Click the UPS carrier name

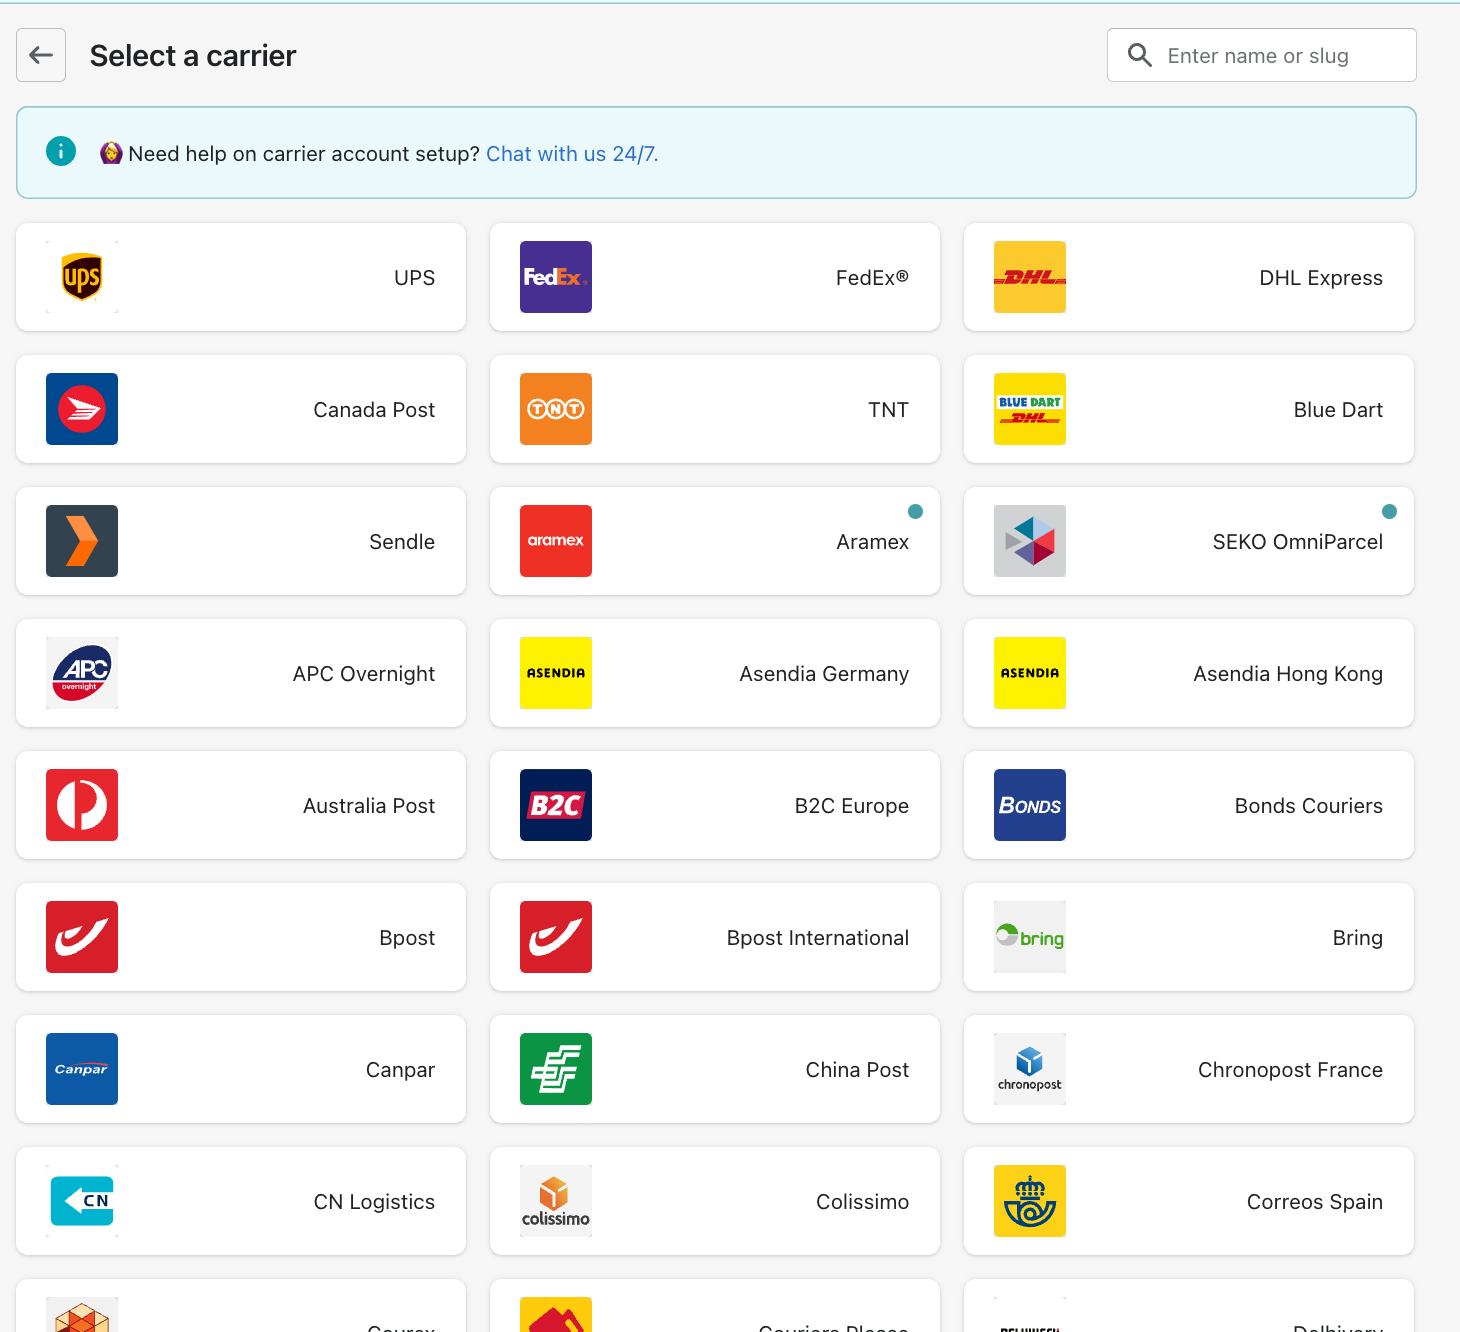click(x=414, y=278)
